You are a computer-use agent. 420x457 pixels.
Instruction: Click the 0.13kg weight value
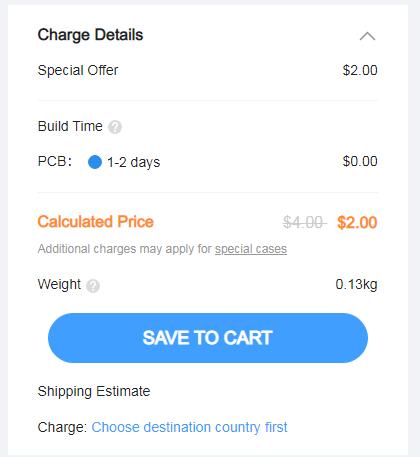(356, 284)
